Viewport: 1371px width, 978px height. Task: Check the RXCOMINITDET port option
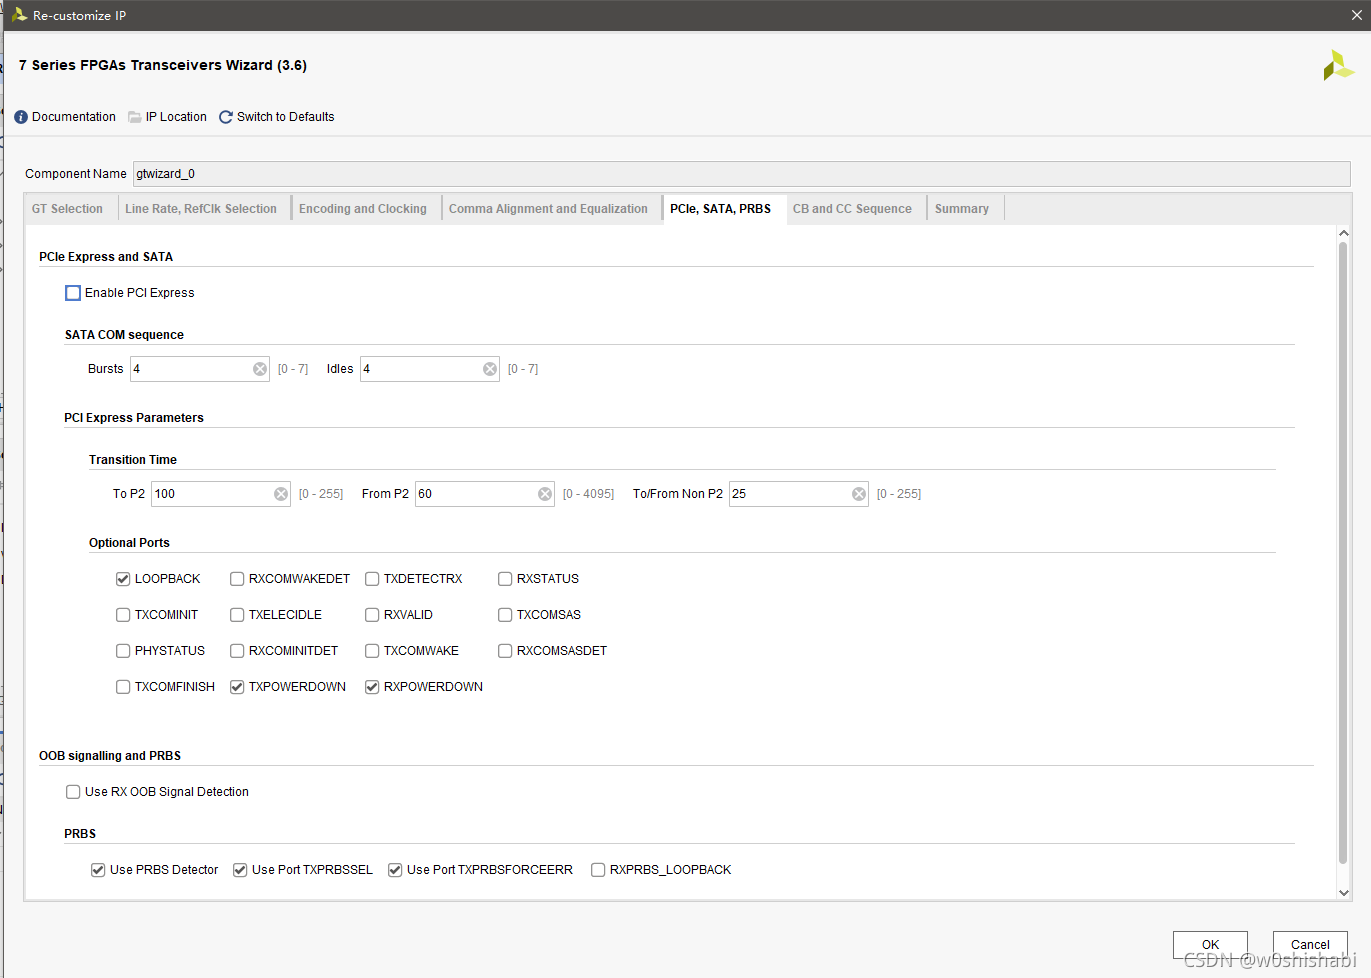(x=237, y=651)
